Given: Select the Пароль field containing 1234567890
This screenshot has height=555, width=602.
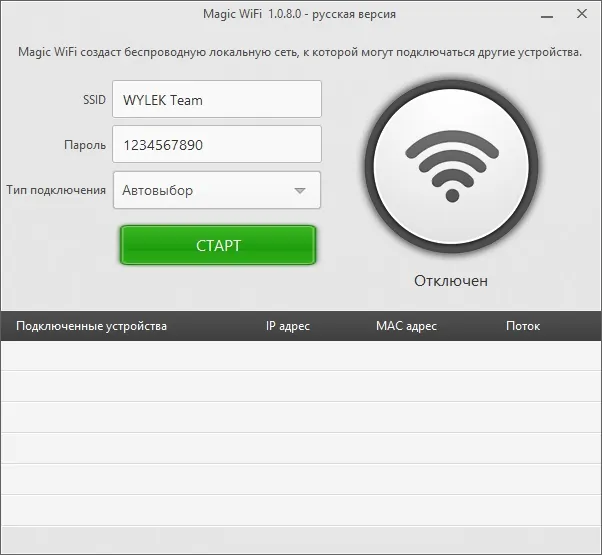Looking at the screenshot, I should coord(217,144).
